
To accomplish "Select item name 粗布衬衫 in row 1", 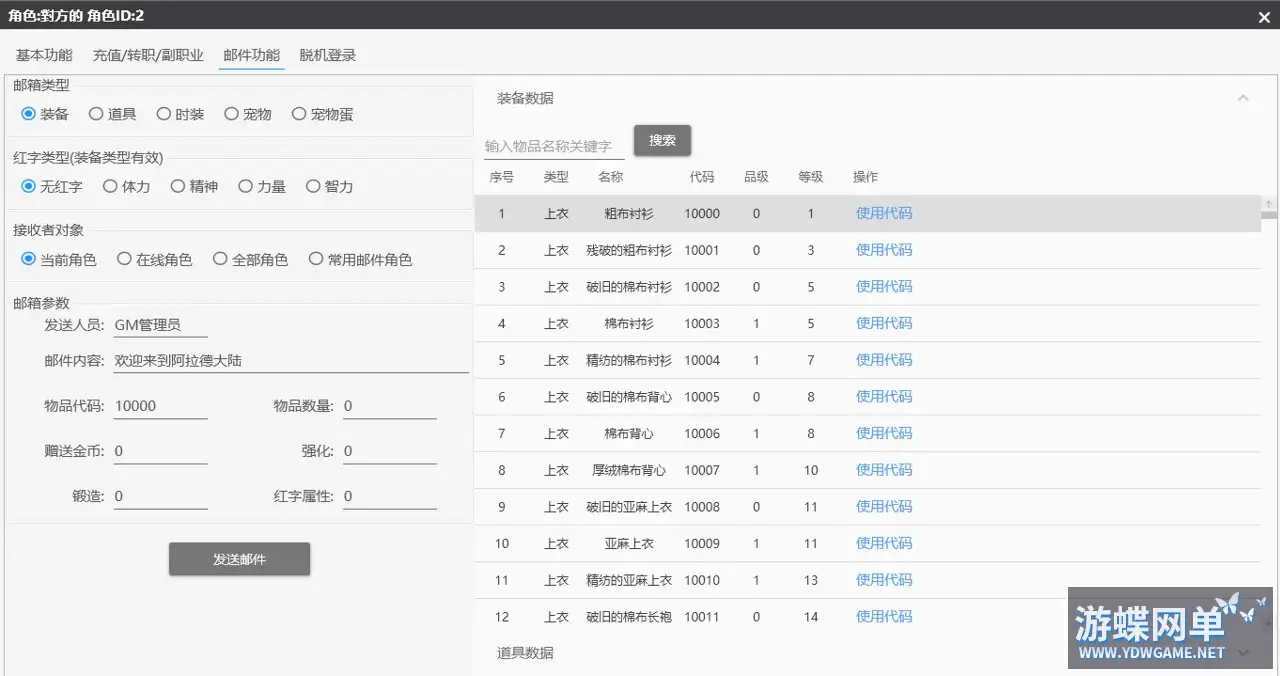I will [629, 214].
